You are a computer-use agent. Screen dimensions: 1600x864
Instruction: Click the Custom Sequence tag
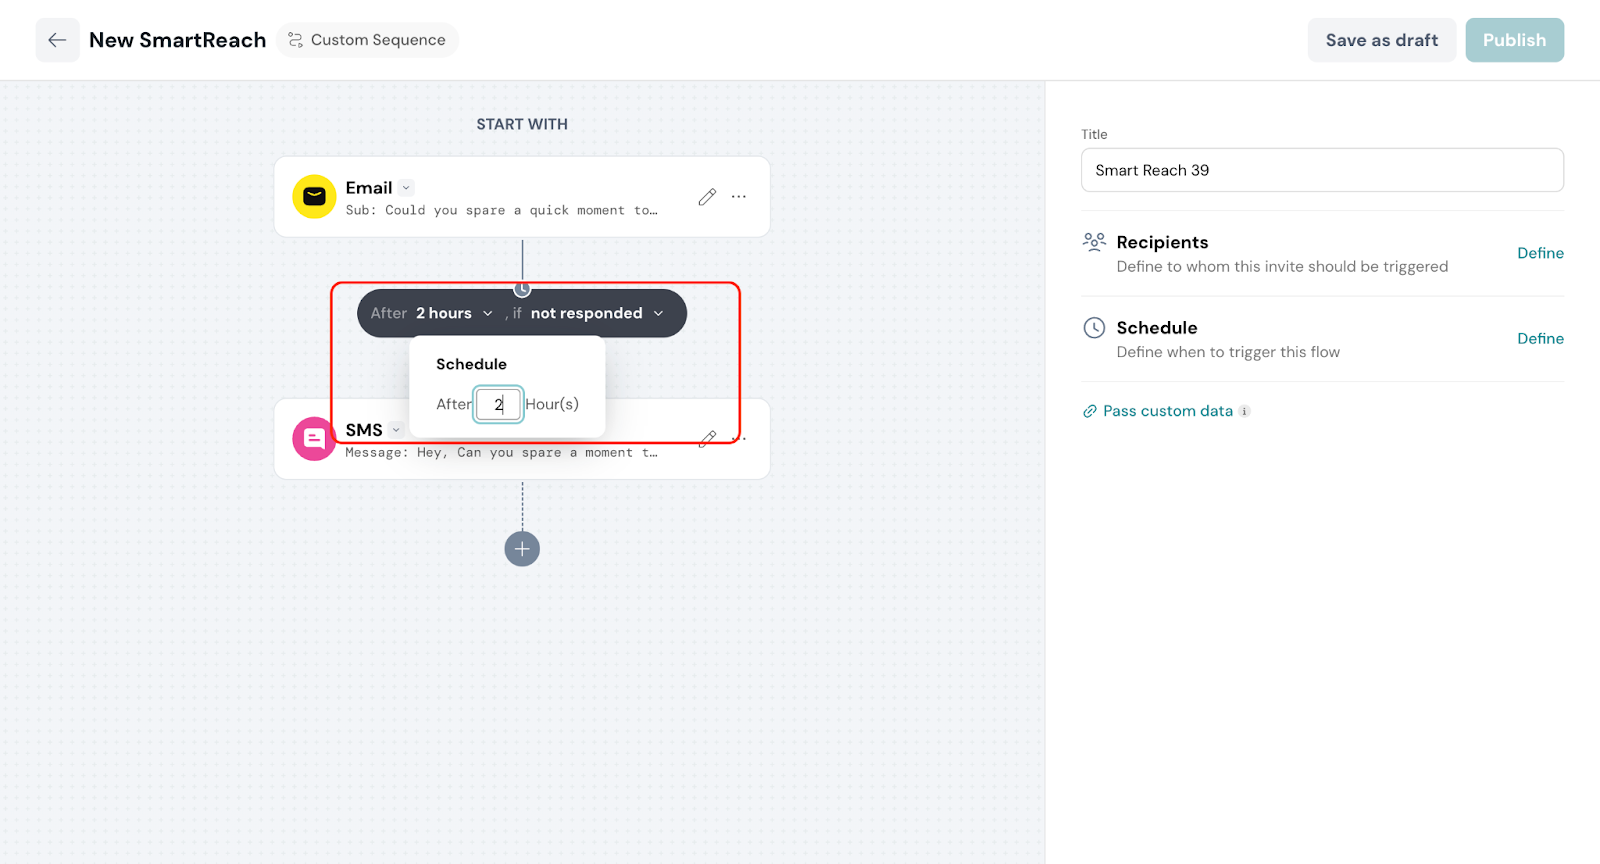(367, 40)
